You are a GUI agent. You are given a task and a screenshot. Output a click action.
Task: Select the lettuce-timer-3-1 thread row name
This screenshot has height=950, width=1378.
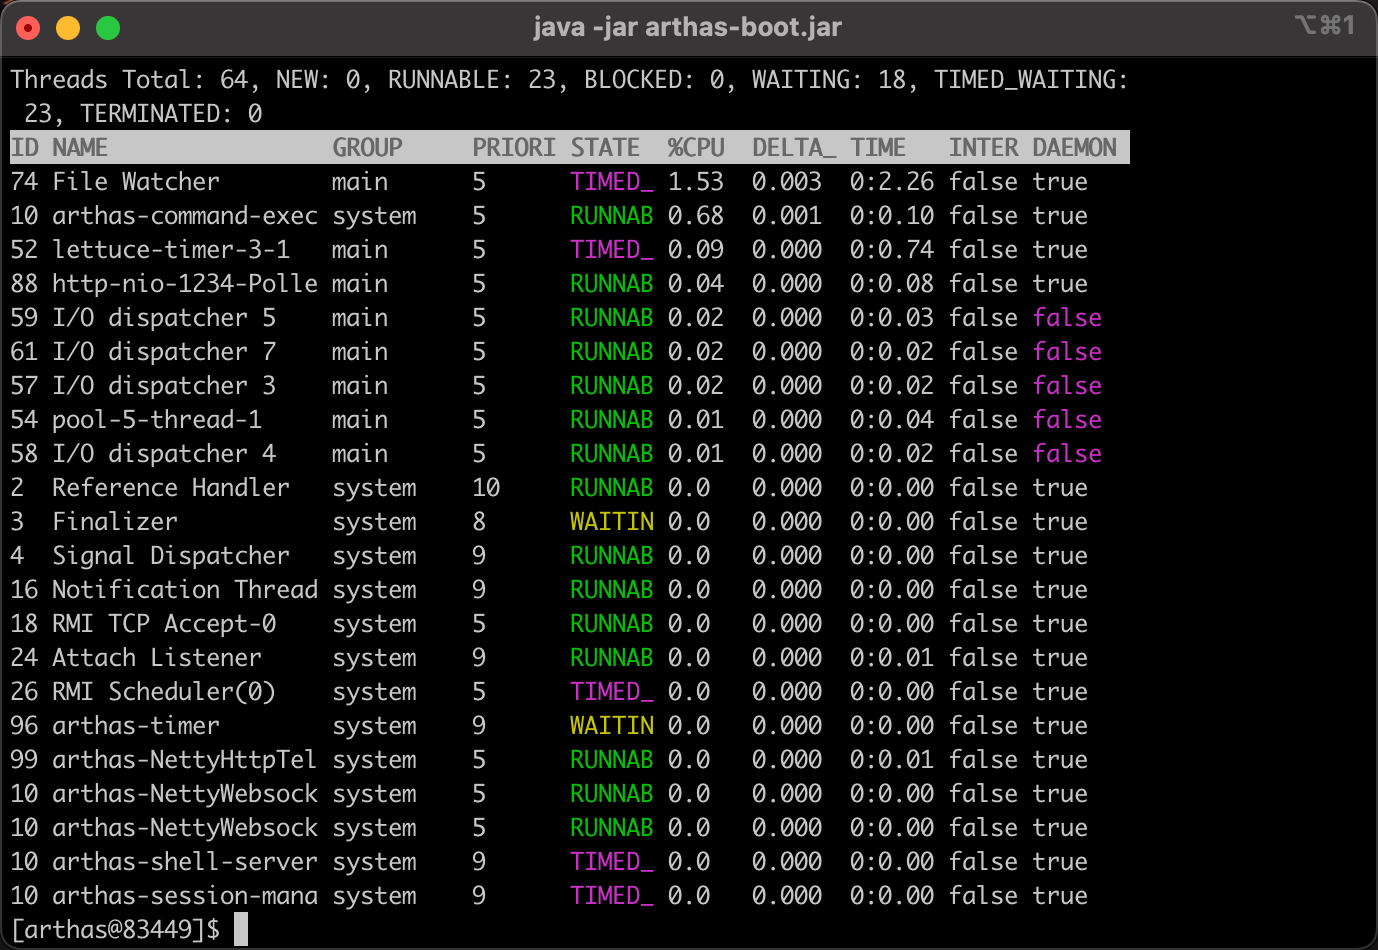(x=171, y=250)
